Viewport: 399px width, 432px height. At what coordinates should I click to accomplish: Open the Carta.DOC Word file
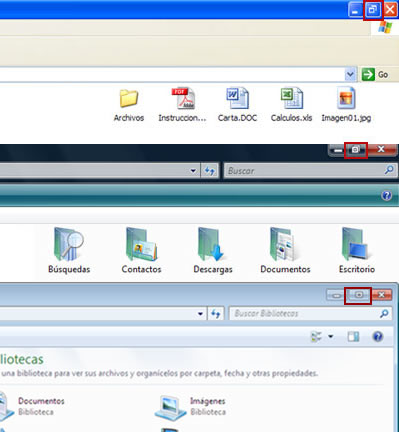[237, 105]
